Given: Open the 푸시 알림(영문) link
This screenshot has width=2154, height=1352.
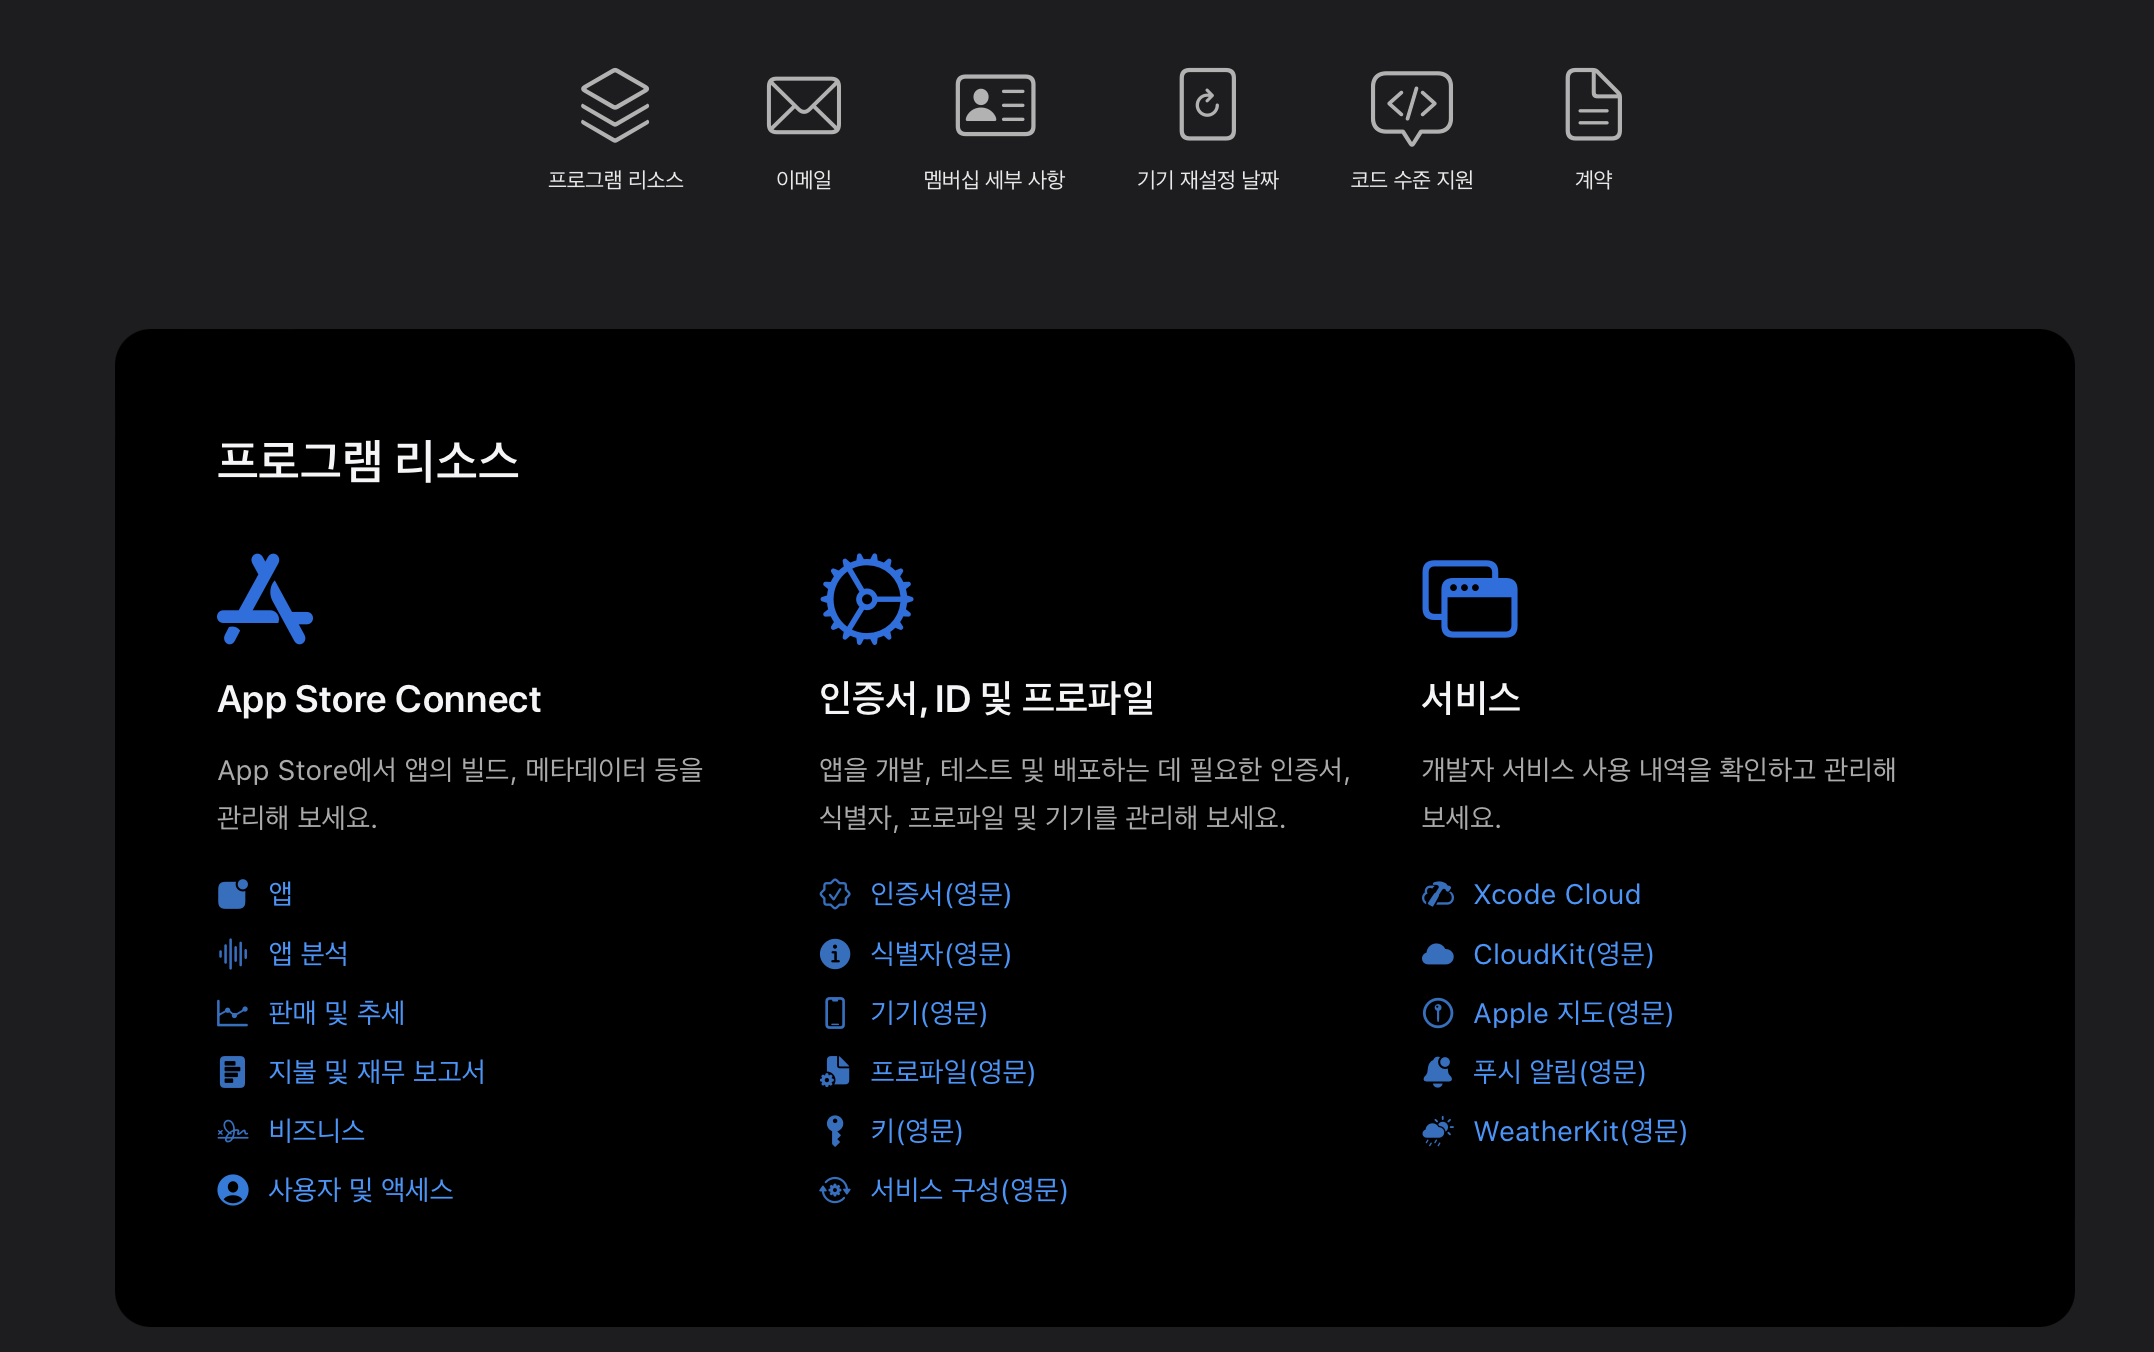Looking at the screenshot, I should coord(1559,1072).
